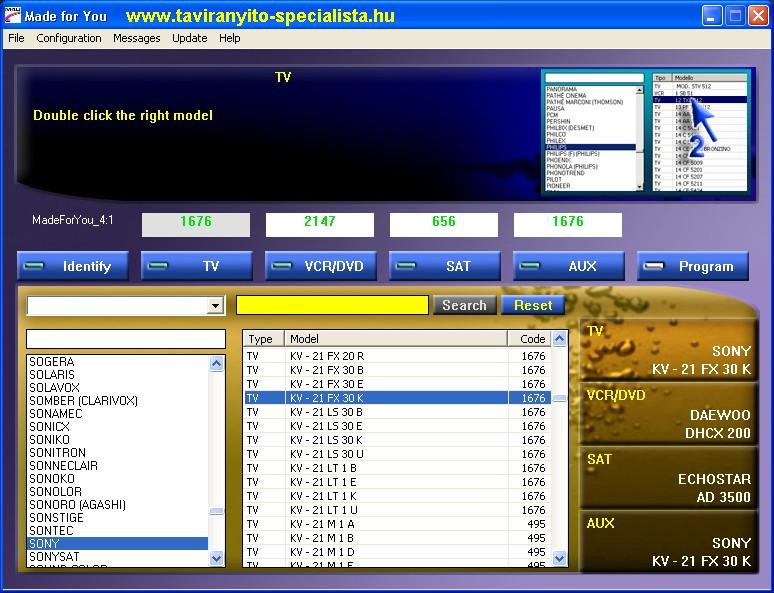Select brand SONYSAT in the list
The width and height of the screenshot is (774, 593).
(x=117, y=557)
